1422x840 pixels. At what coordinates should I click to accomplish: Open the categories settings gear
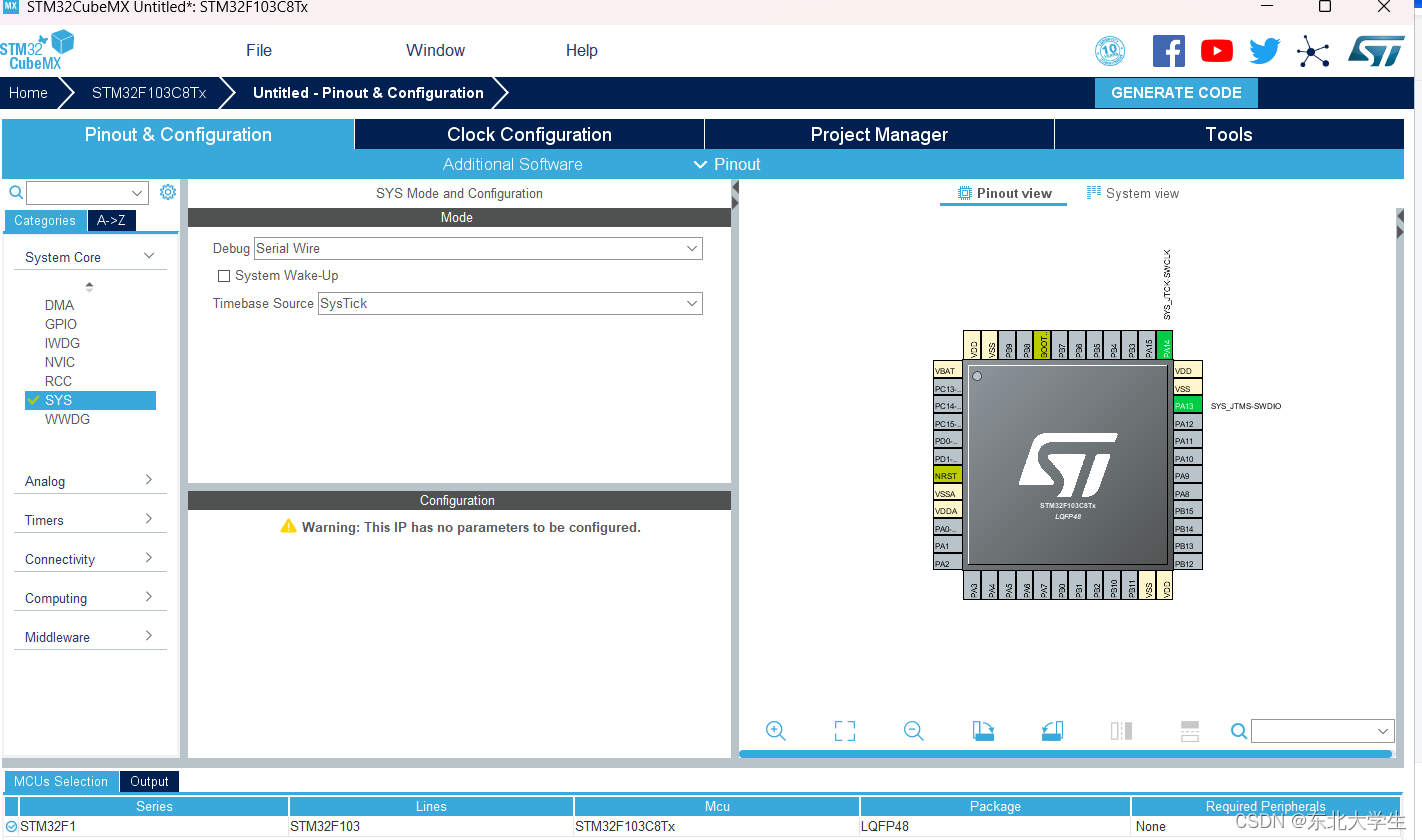pos(168,192)
